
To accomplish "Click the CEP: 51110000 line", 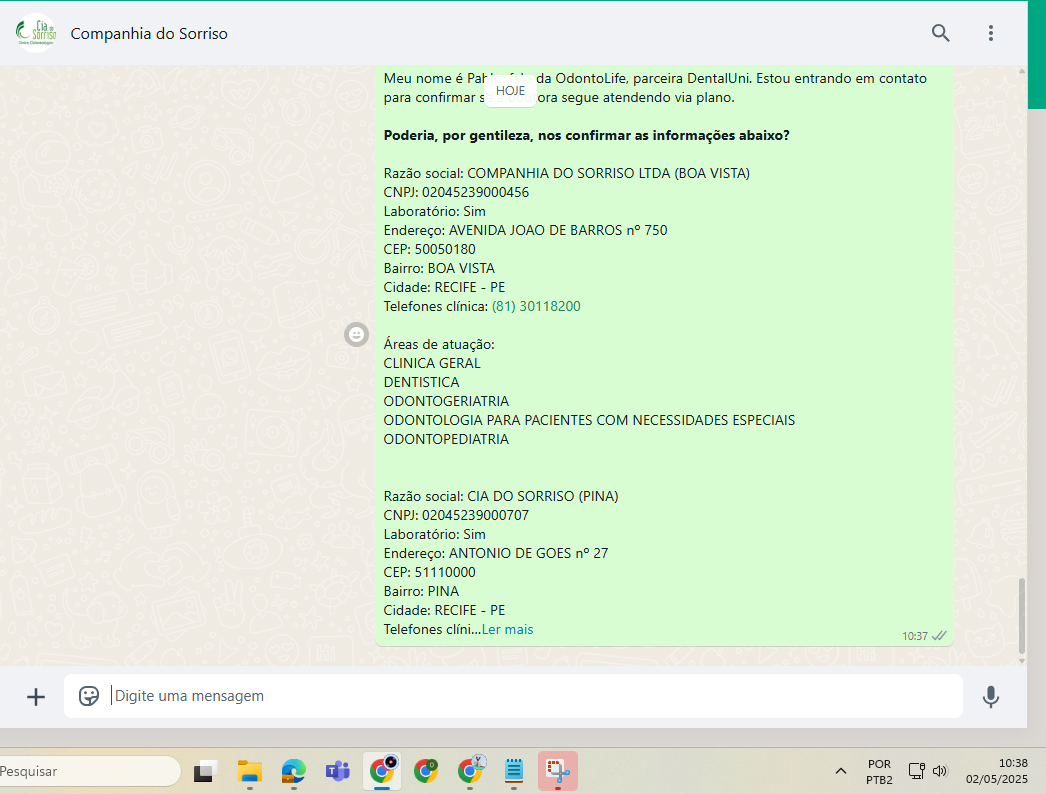I will pos(430,572).
